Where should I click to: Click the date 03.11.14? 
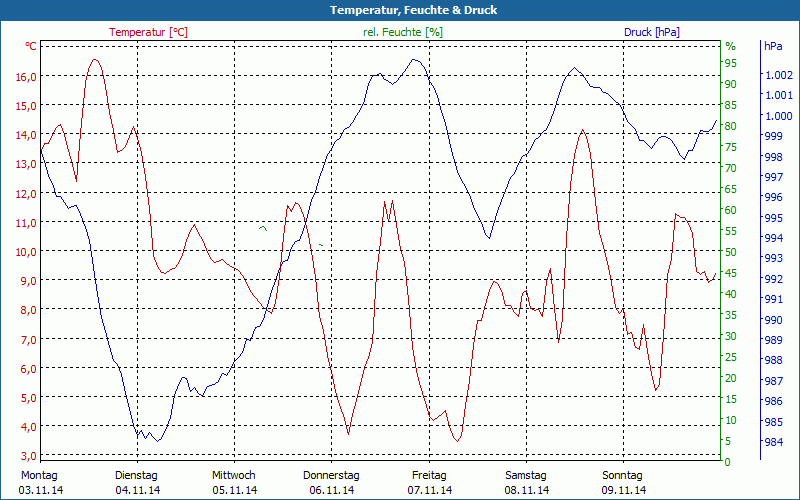coord(41,491)
